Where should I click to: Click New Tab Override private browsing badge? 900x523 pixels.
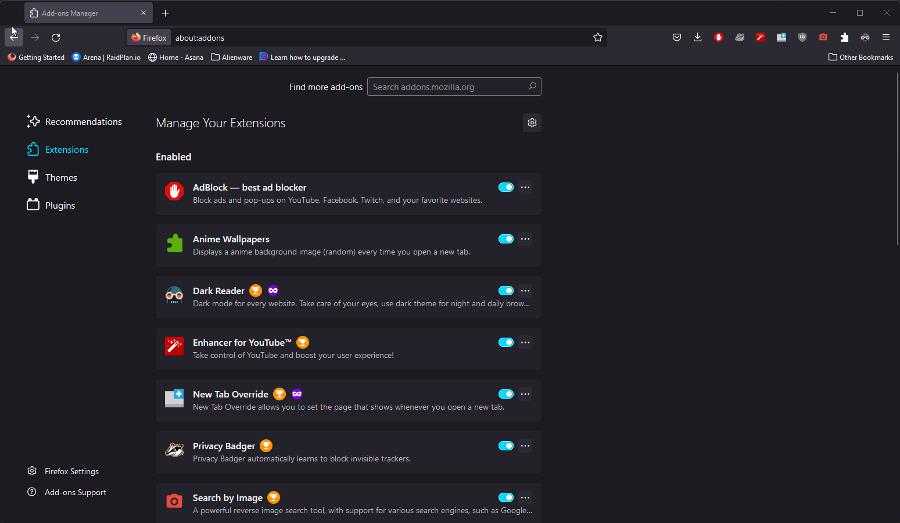[297, 394]
